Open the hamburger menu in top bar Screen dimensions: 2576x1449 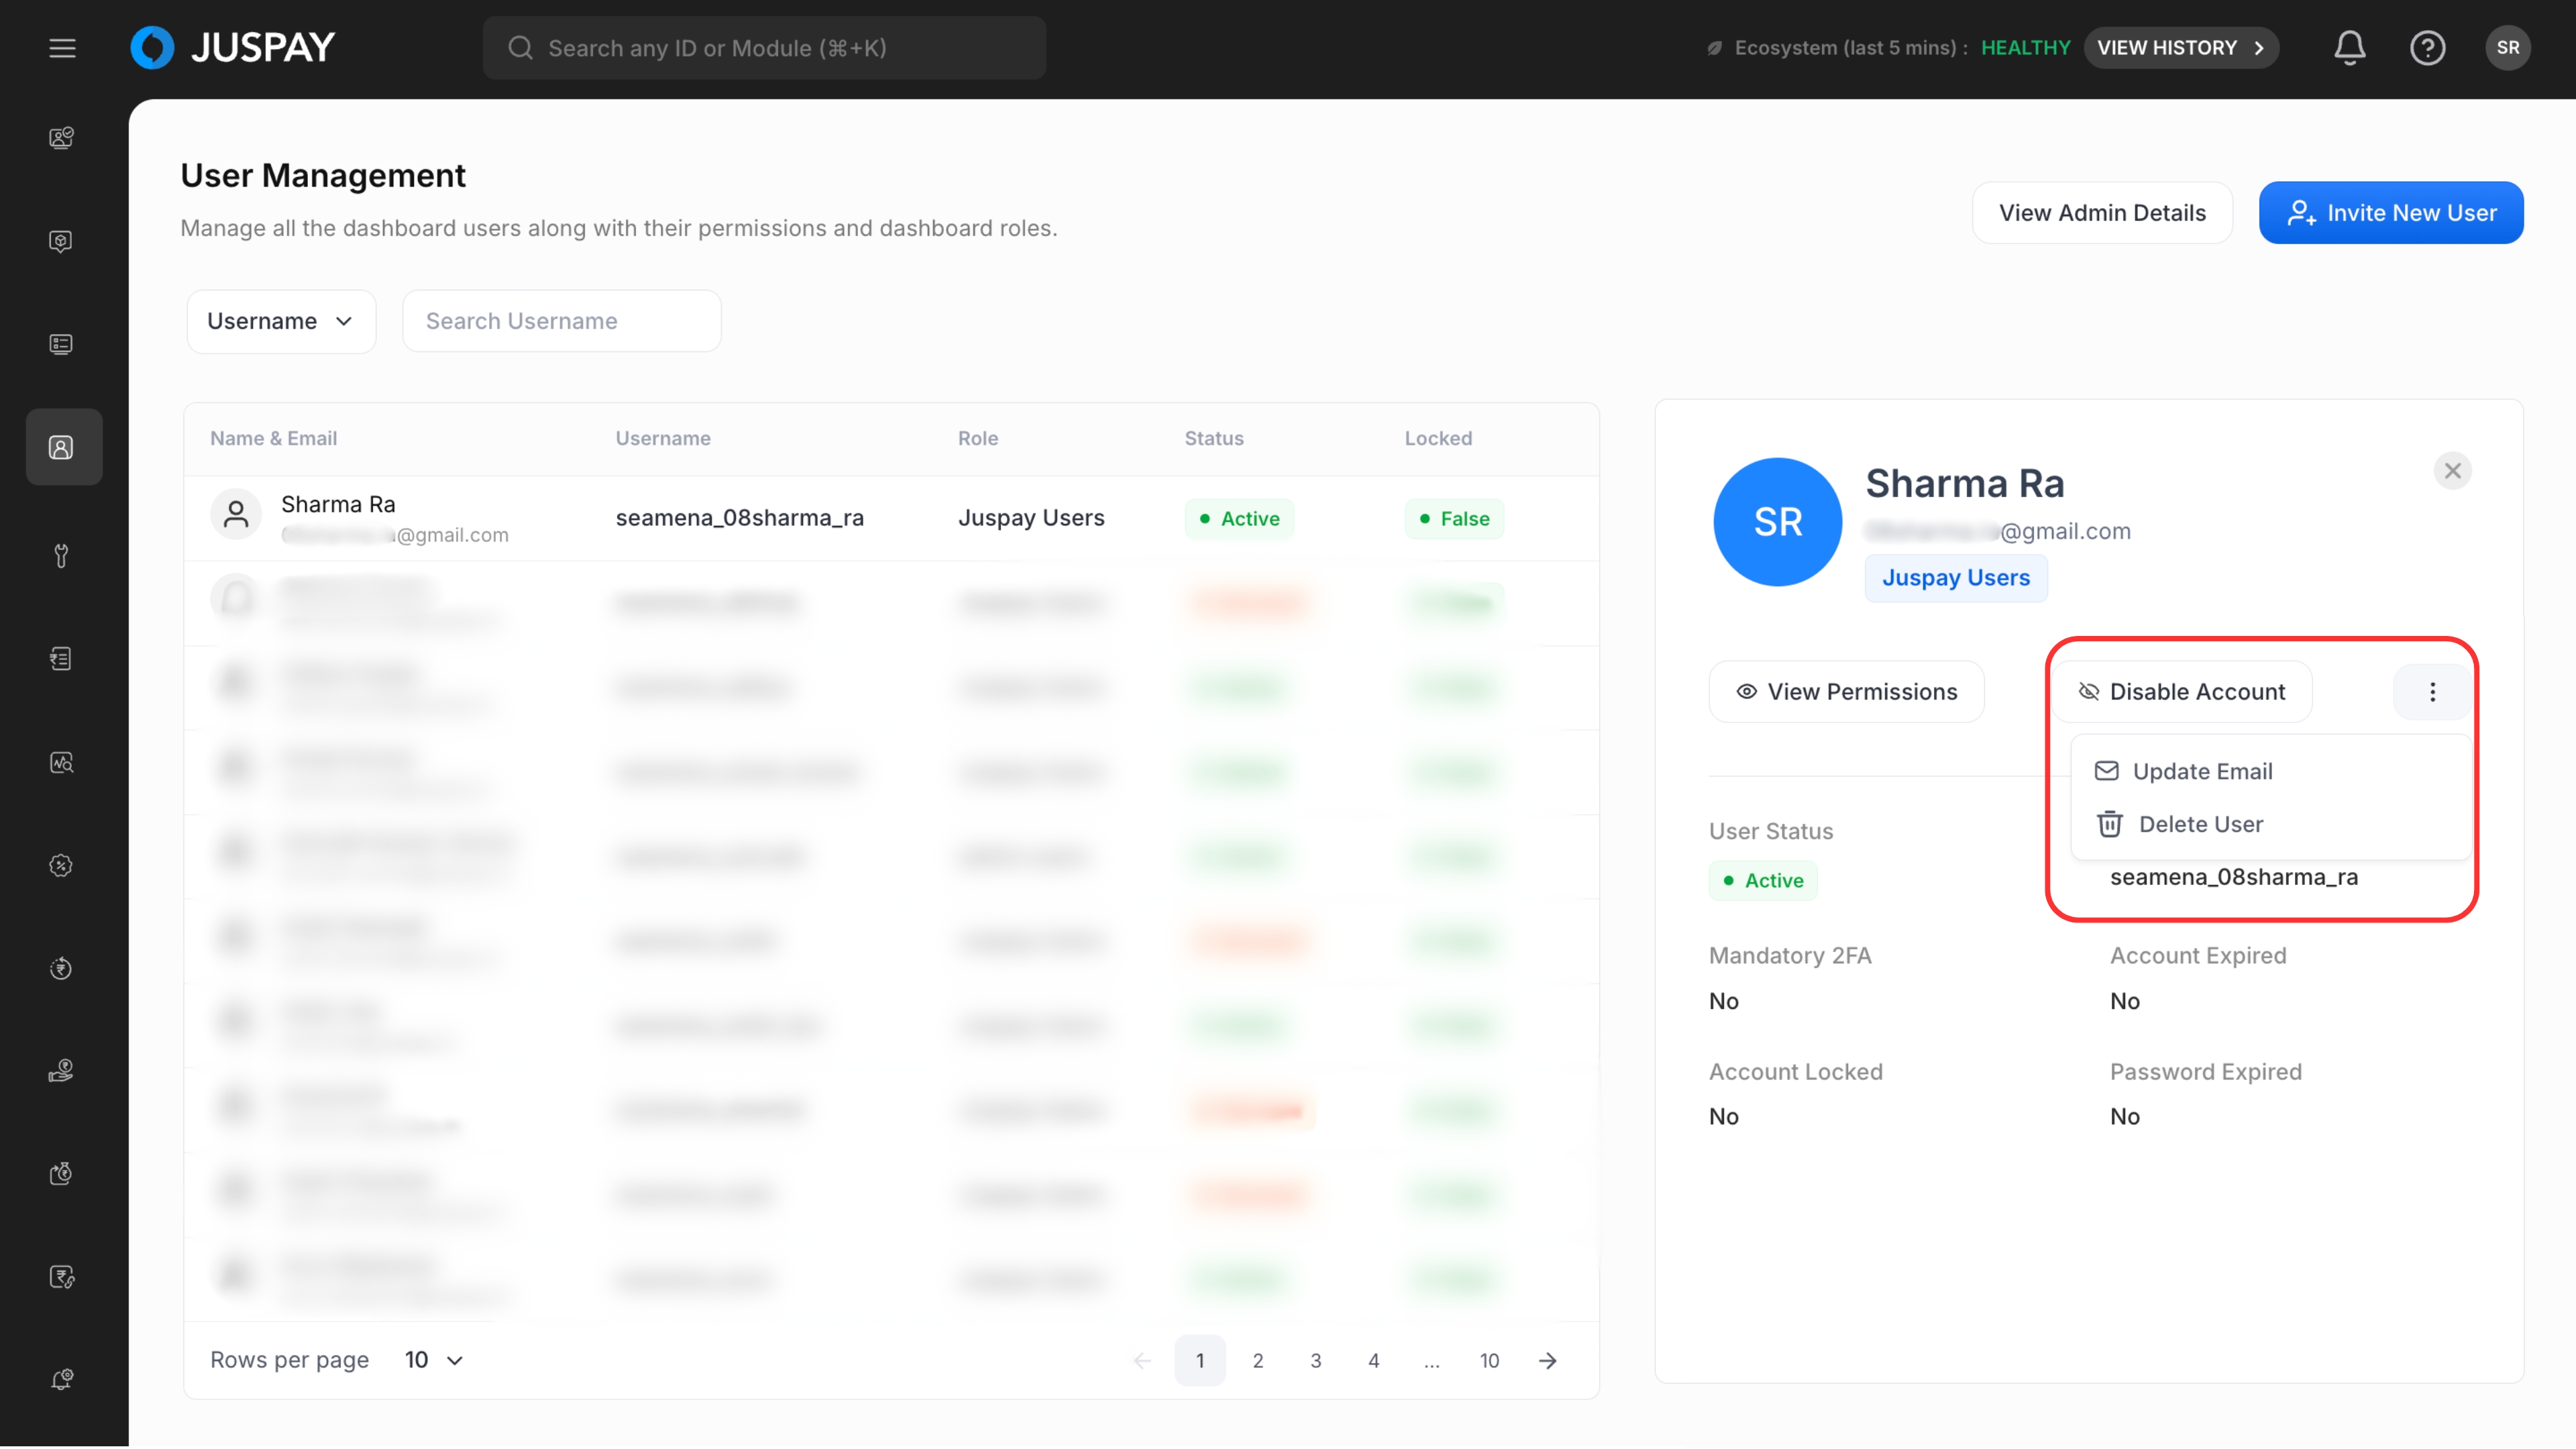[62, 48]
